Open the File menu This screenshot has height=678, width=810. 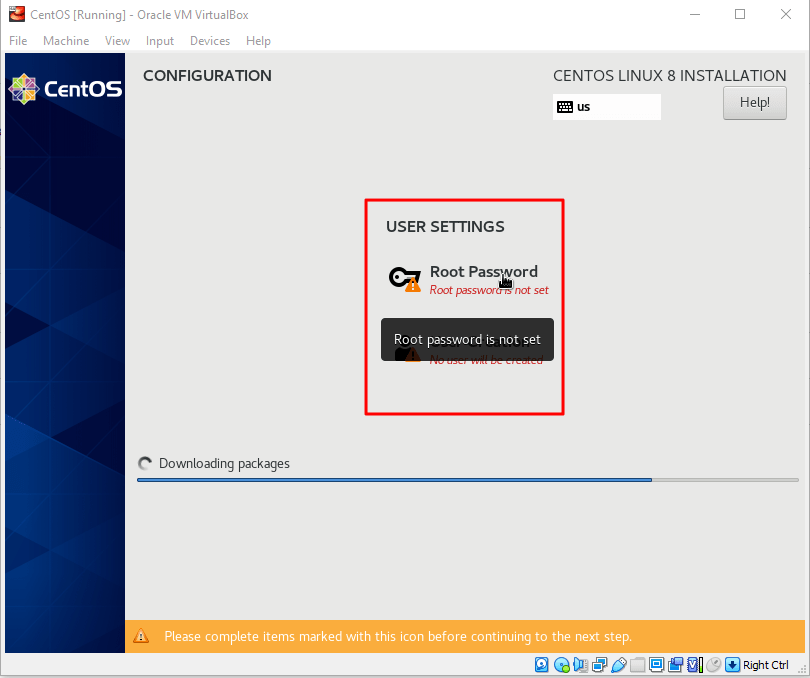click(x=18, y=41)
